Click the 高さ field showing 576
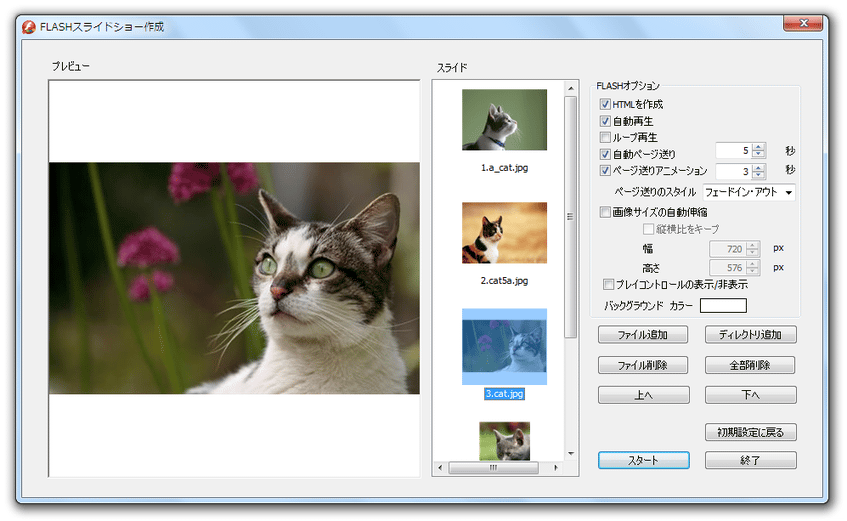 (728, 268)
